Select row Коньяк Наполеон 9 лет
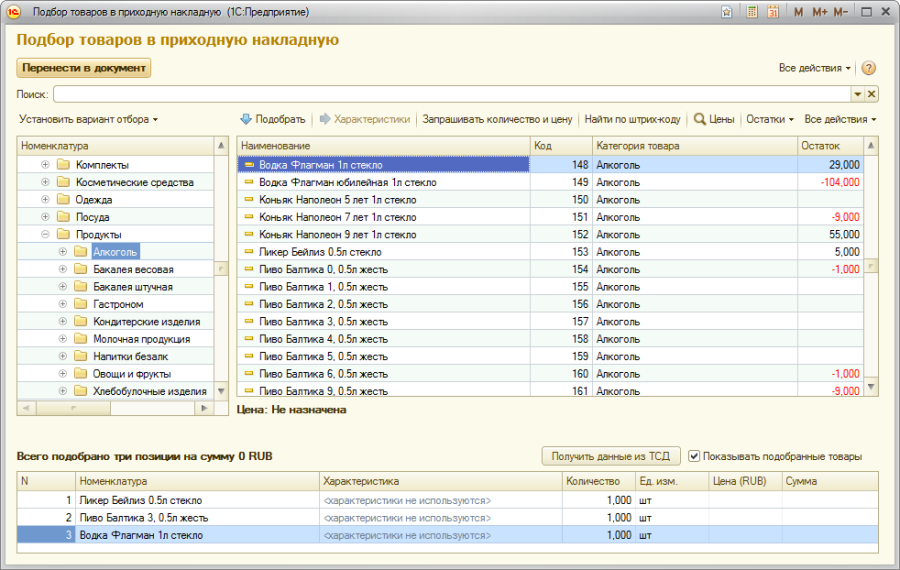 click(x=550, y=234)
